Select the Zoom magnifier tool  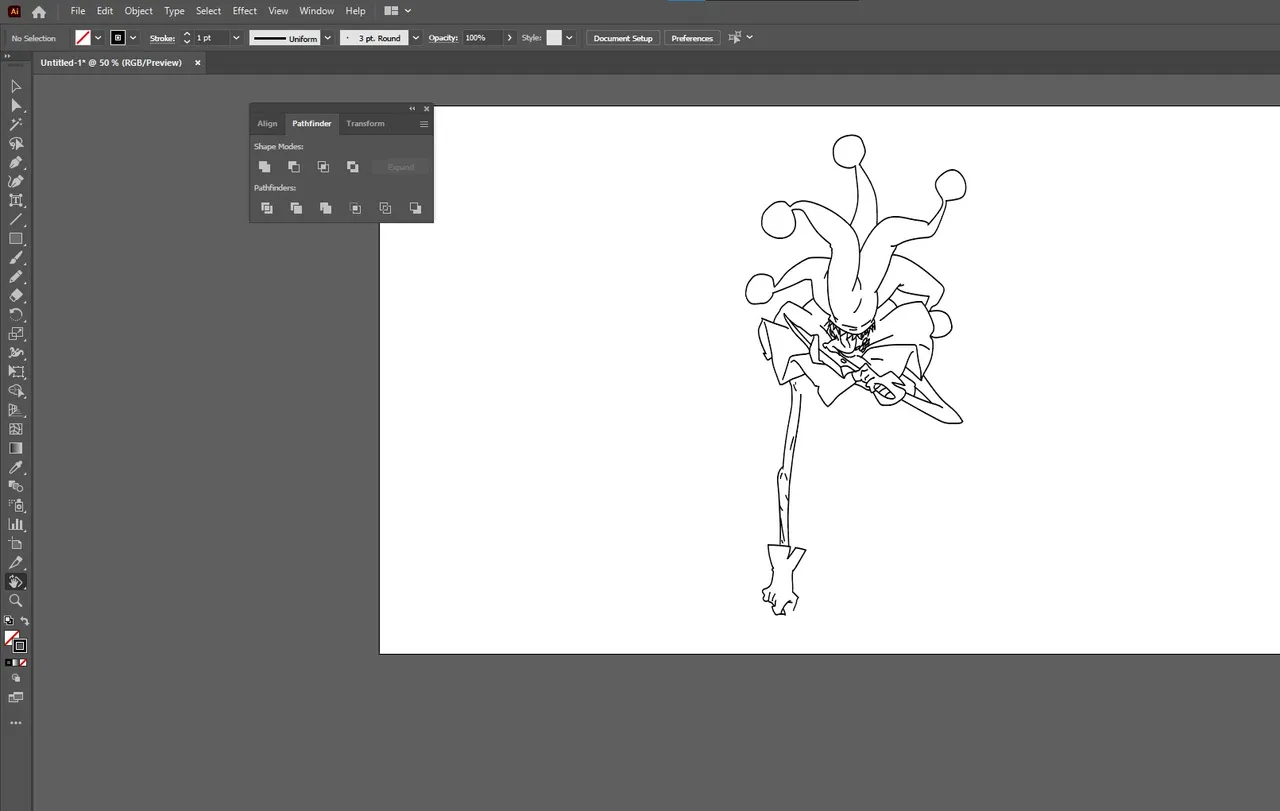(16, 601)
